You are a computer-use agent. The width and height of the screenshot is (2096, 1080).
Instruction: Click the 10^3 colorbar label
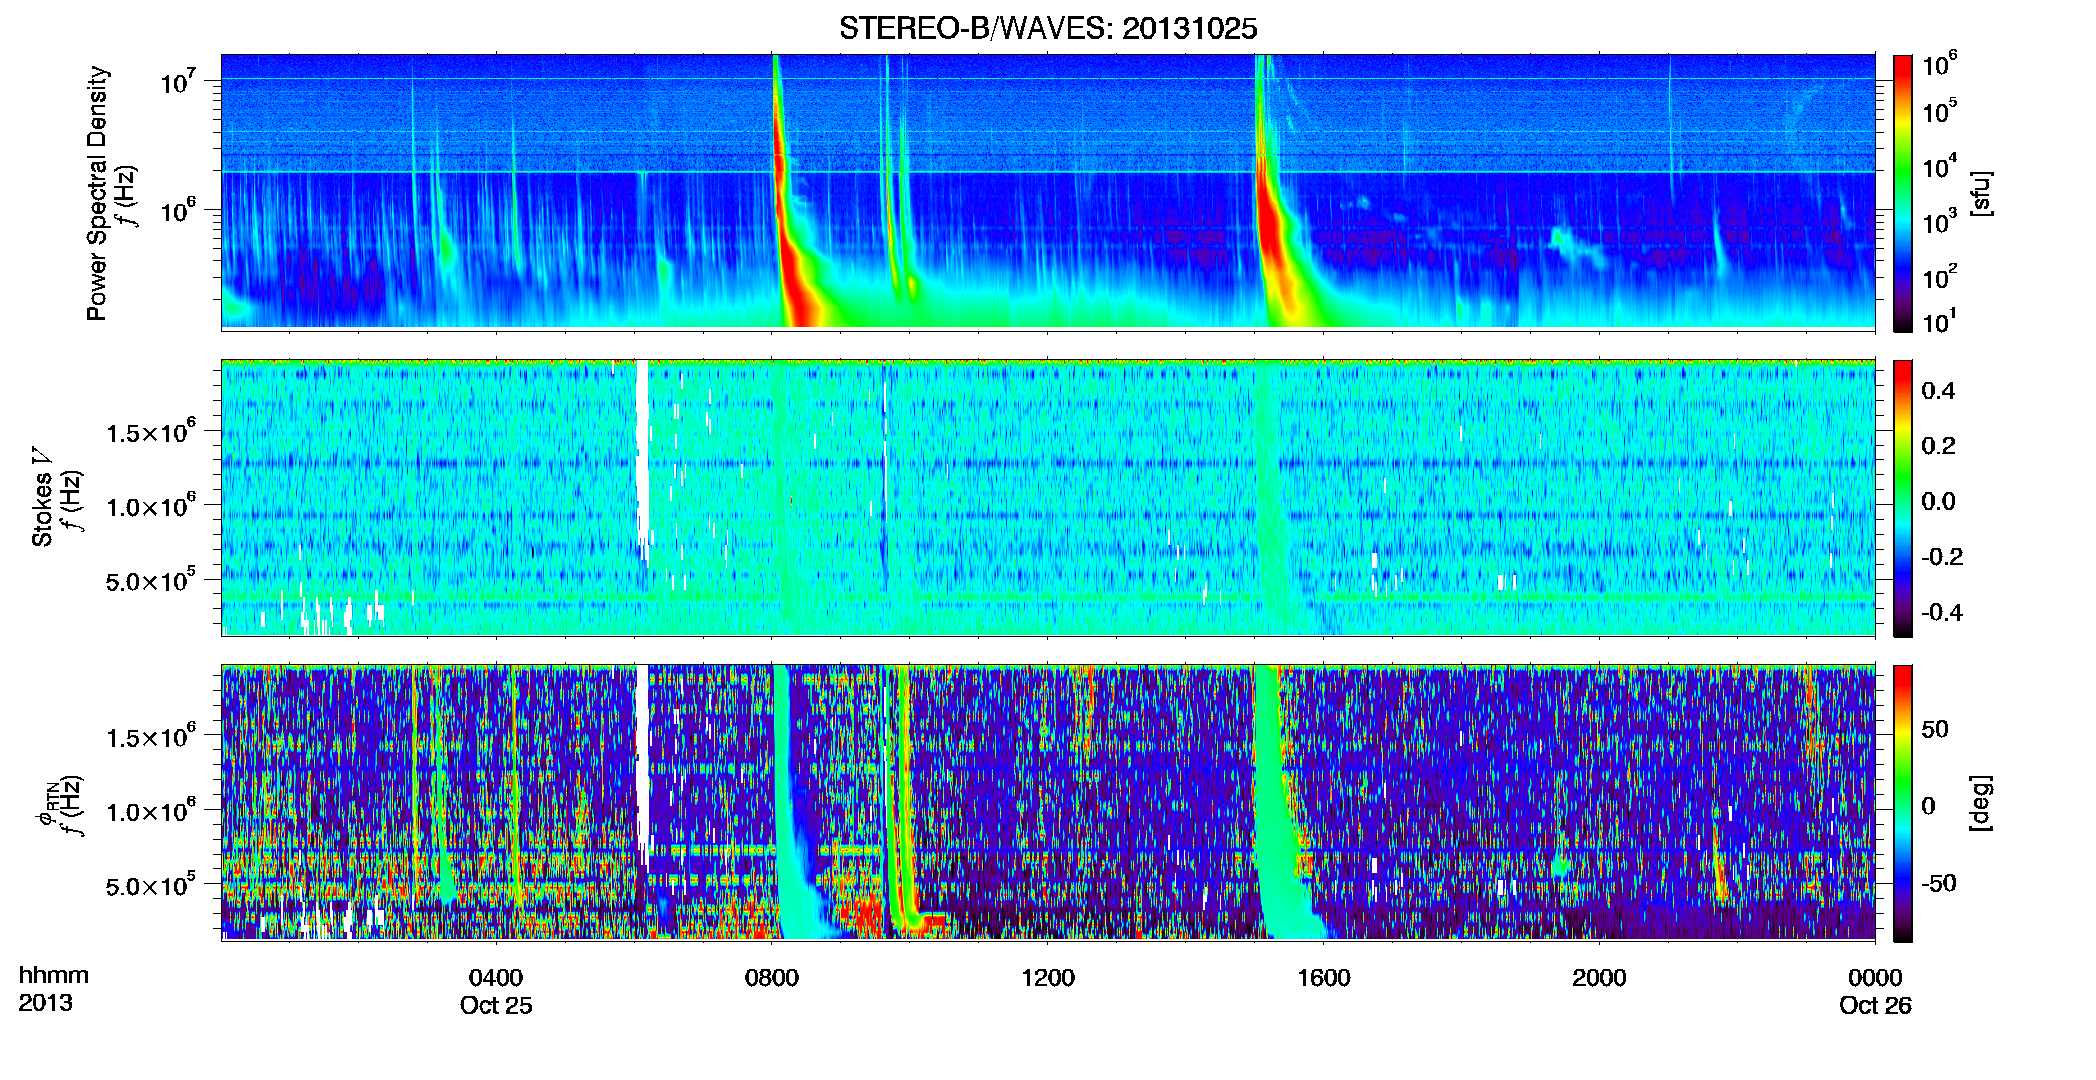click(1940, 221)
